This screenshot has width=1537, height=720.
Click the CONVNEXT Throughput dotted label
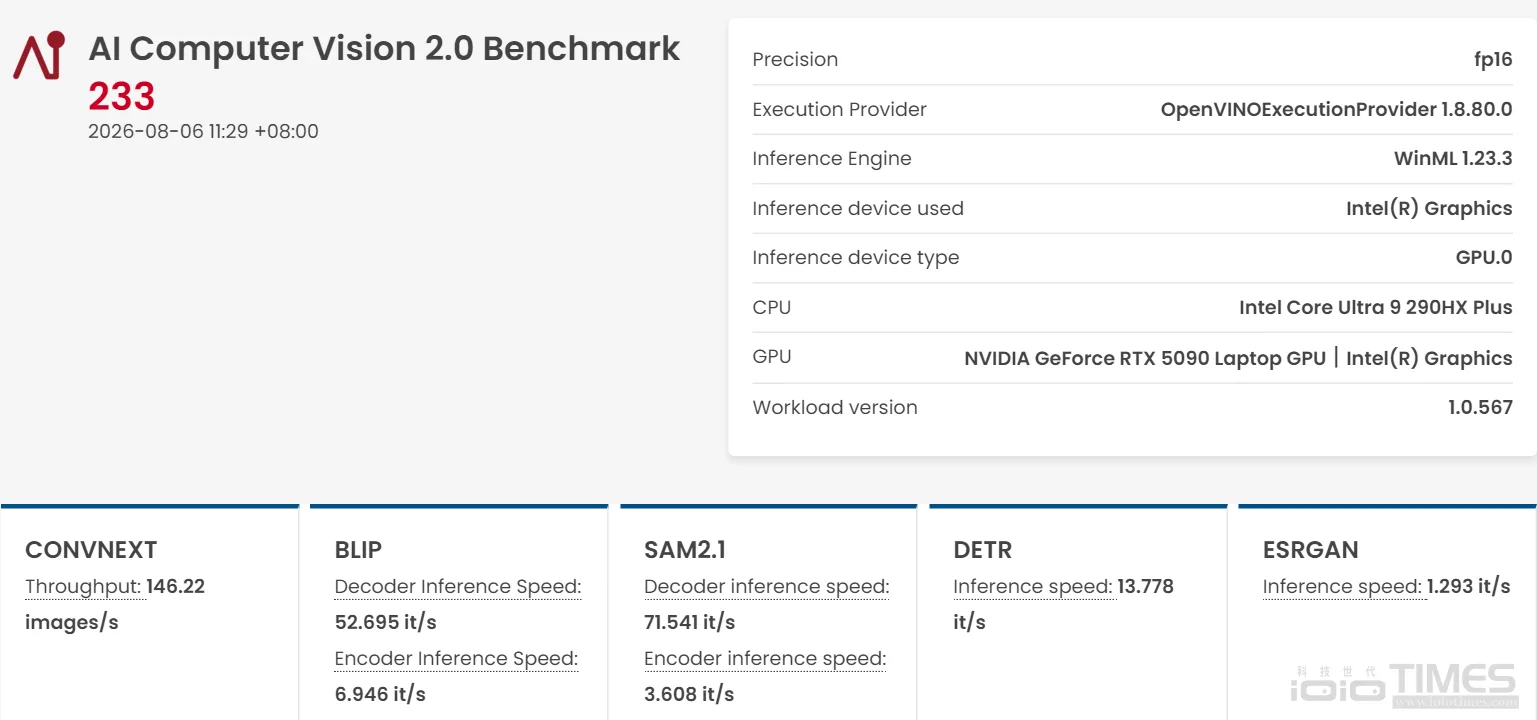point(85,586)
